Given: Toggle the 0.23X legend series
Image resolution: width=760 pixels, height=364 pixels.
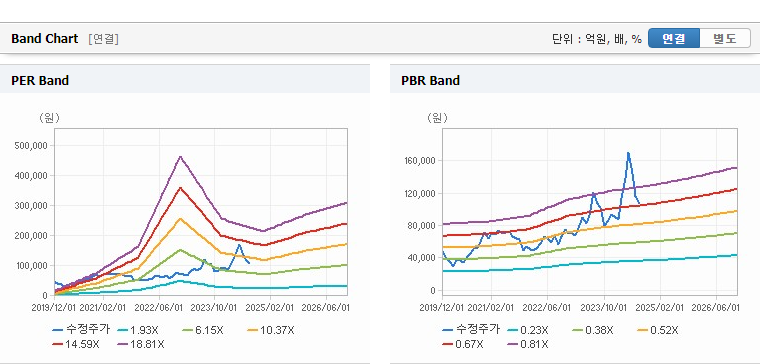Looking at the screenshot, I should point(527,330).
